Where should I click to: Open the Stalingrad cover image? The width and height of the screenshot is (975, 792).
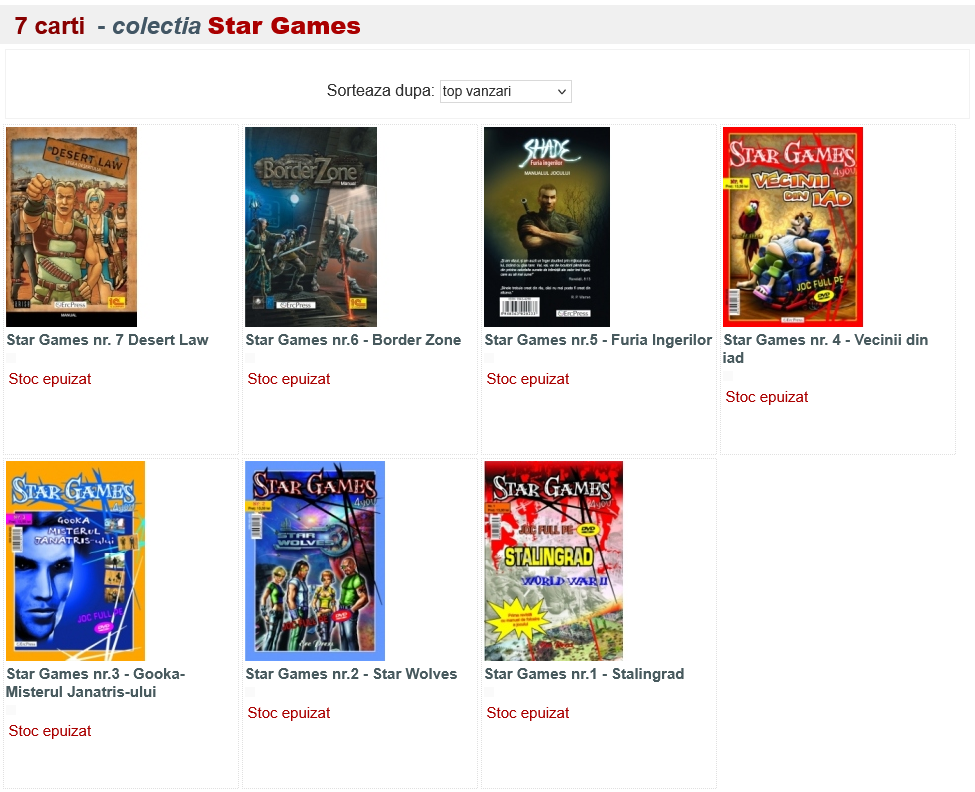(x=554, y=561)
